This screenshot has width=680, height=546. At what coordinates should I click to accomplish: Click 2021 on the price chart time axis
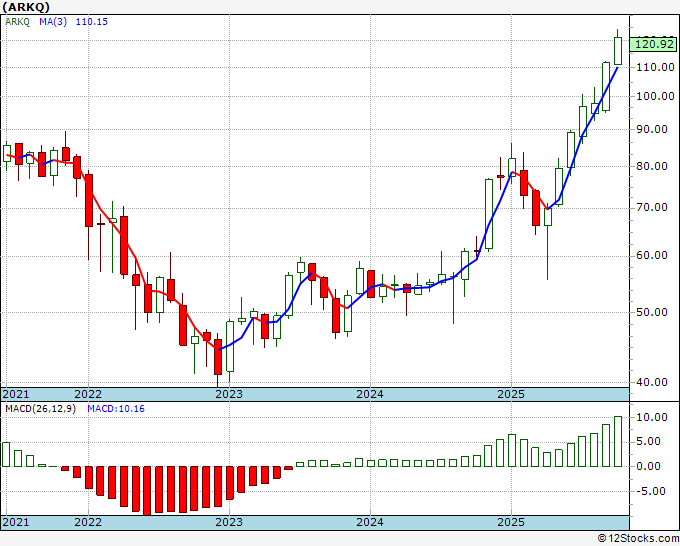click(x=16, y=394)
